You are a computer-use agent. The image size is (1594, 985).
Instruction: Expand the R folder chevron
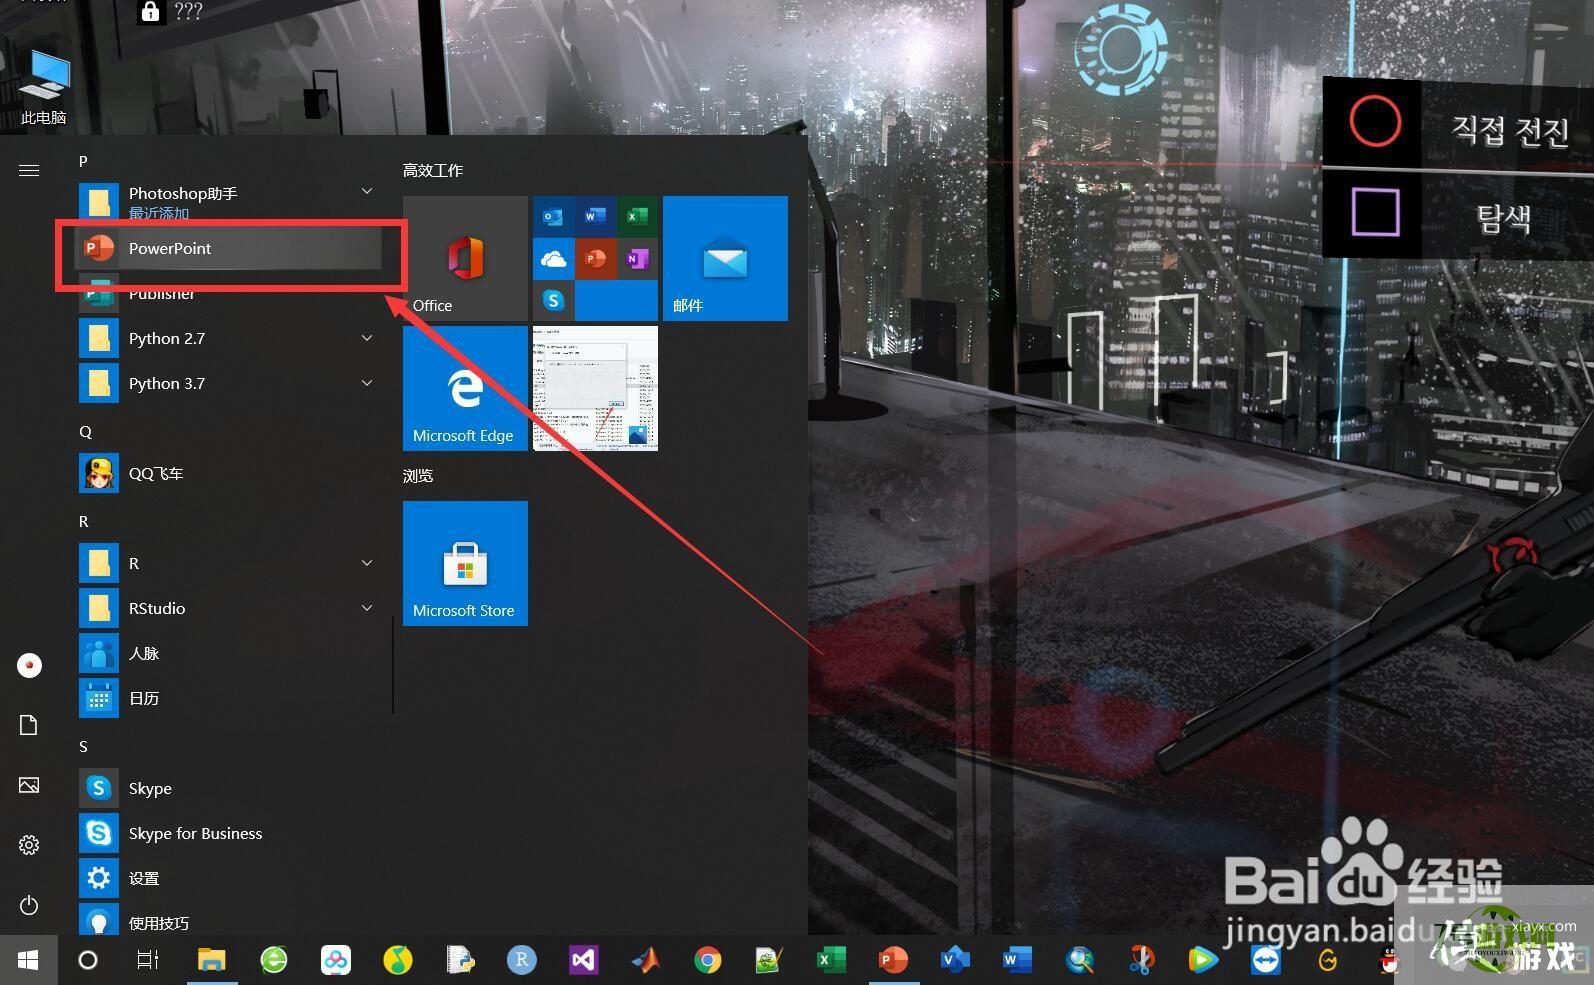pos(367,563)
